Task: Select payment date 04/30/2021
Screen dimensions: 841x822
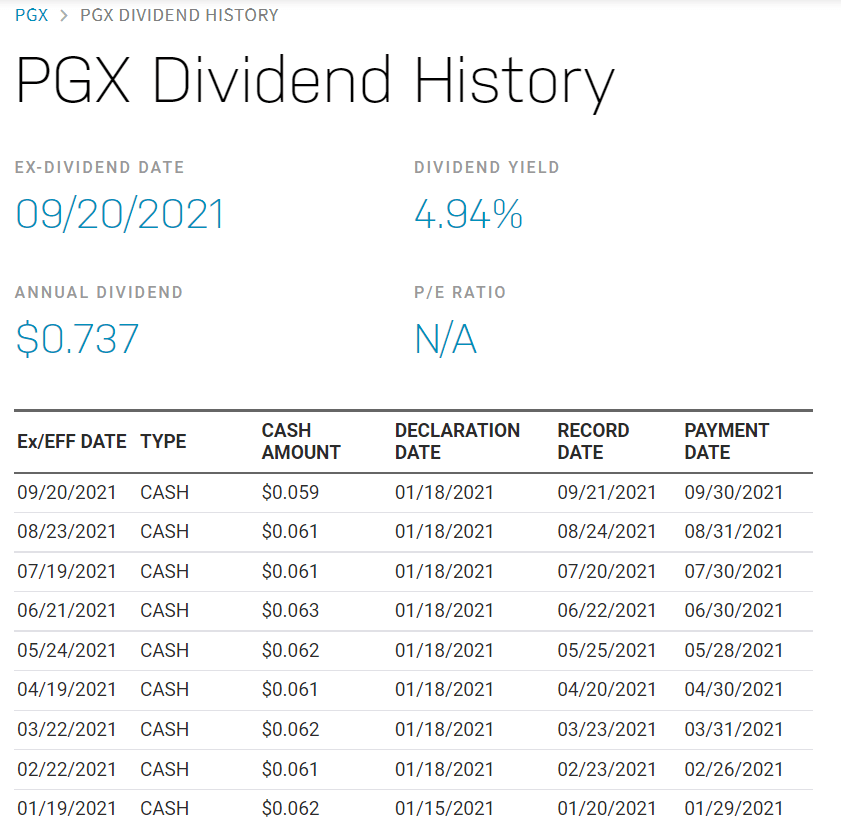Action: [734, 689]
